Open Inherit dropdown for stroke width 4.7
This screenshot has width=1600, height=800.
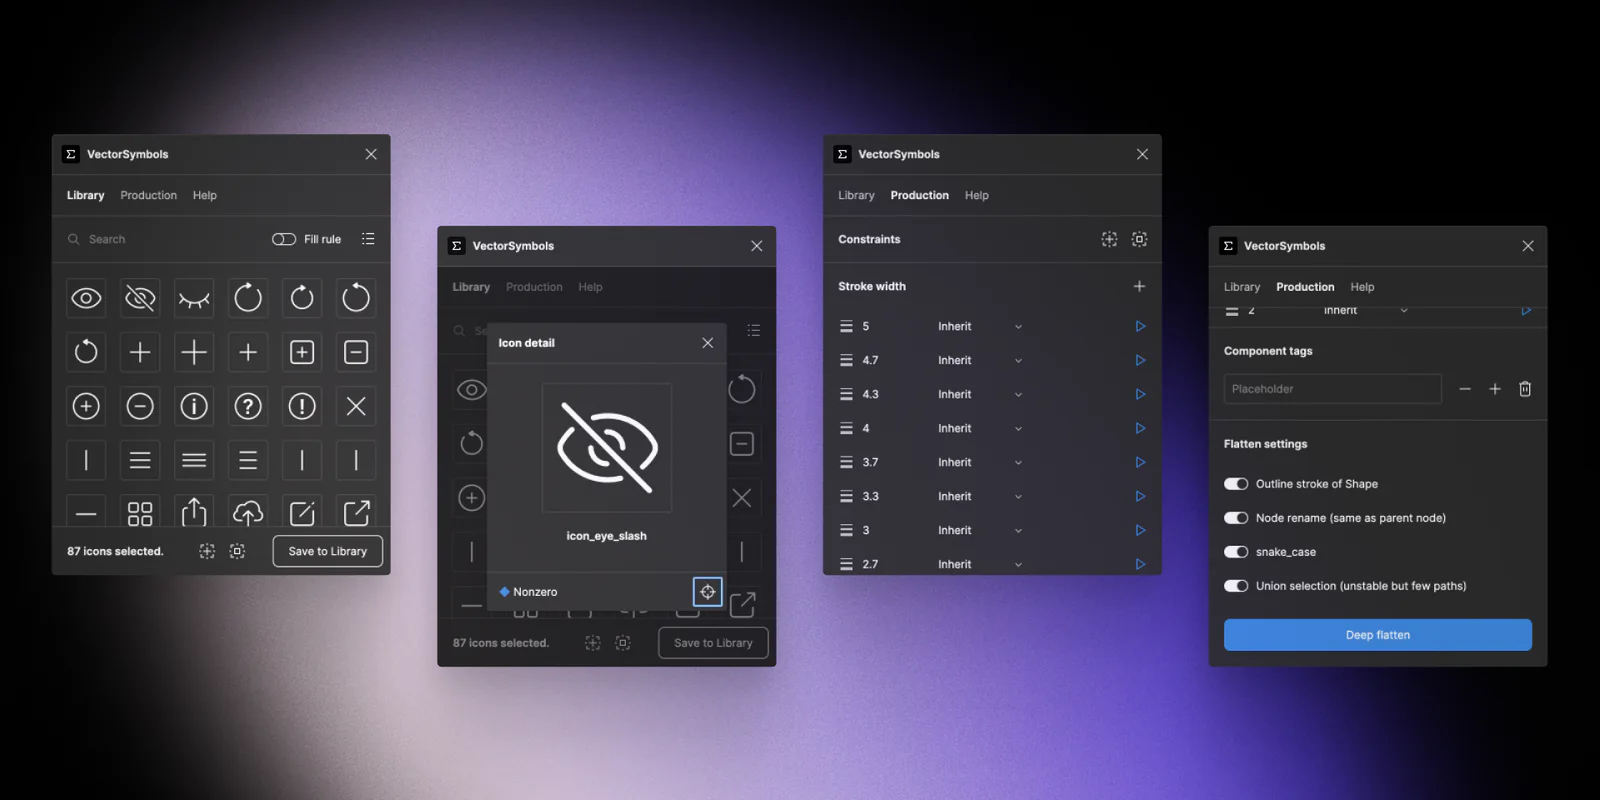[980, 360]
